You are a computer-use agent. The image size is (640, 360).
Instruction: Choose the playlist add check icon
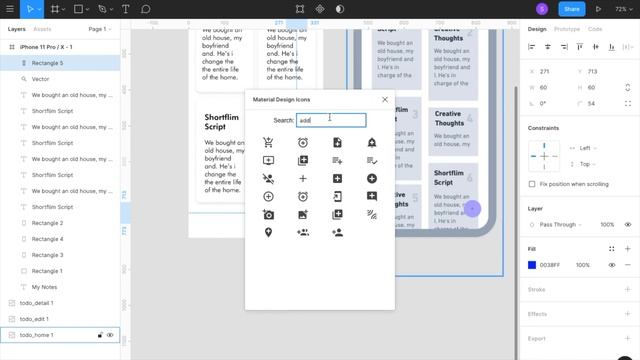tap(372, 160)
